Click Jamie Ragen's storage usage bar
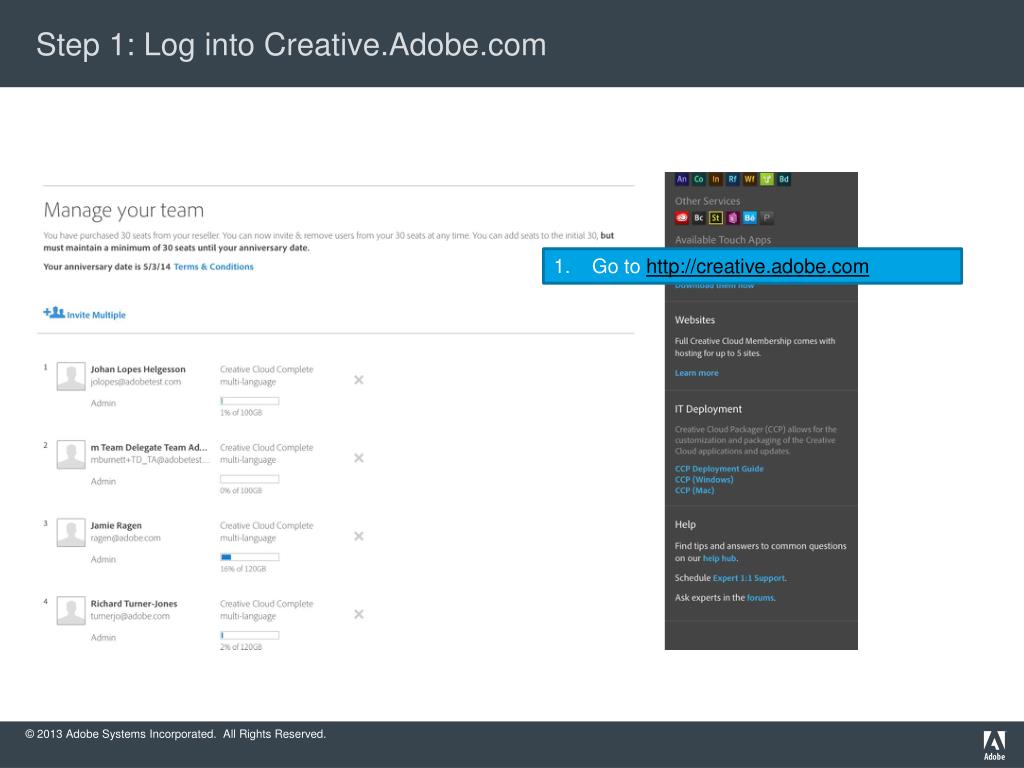The image size is (1024, 768). tap(249, 557)
